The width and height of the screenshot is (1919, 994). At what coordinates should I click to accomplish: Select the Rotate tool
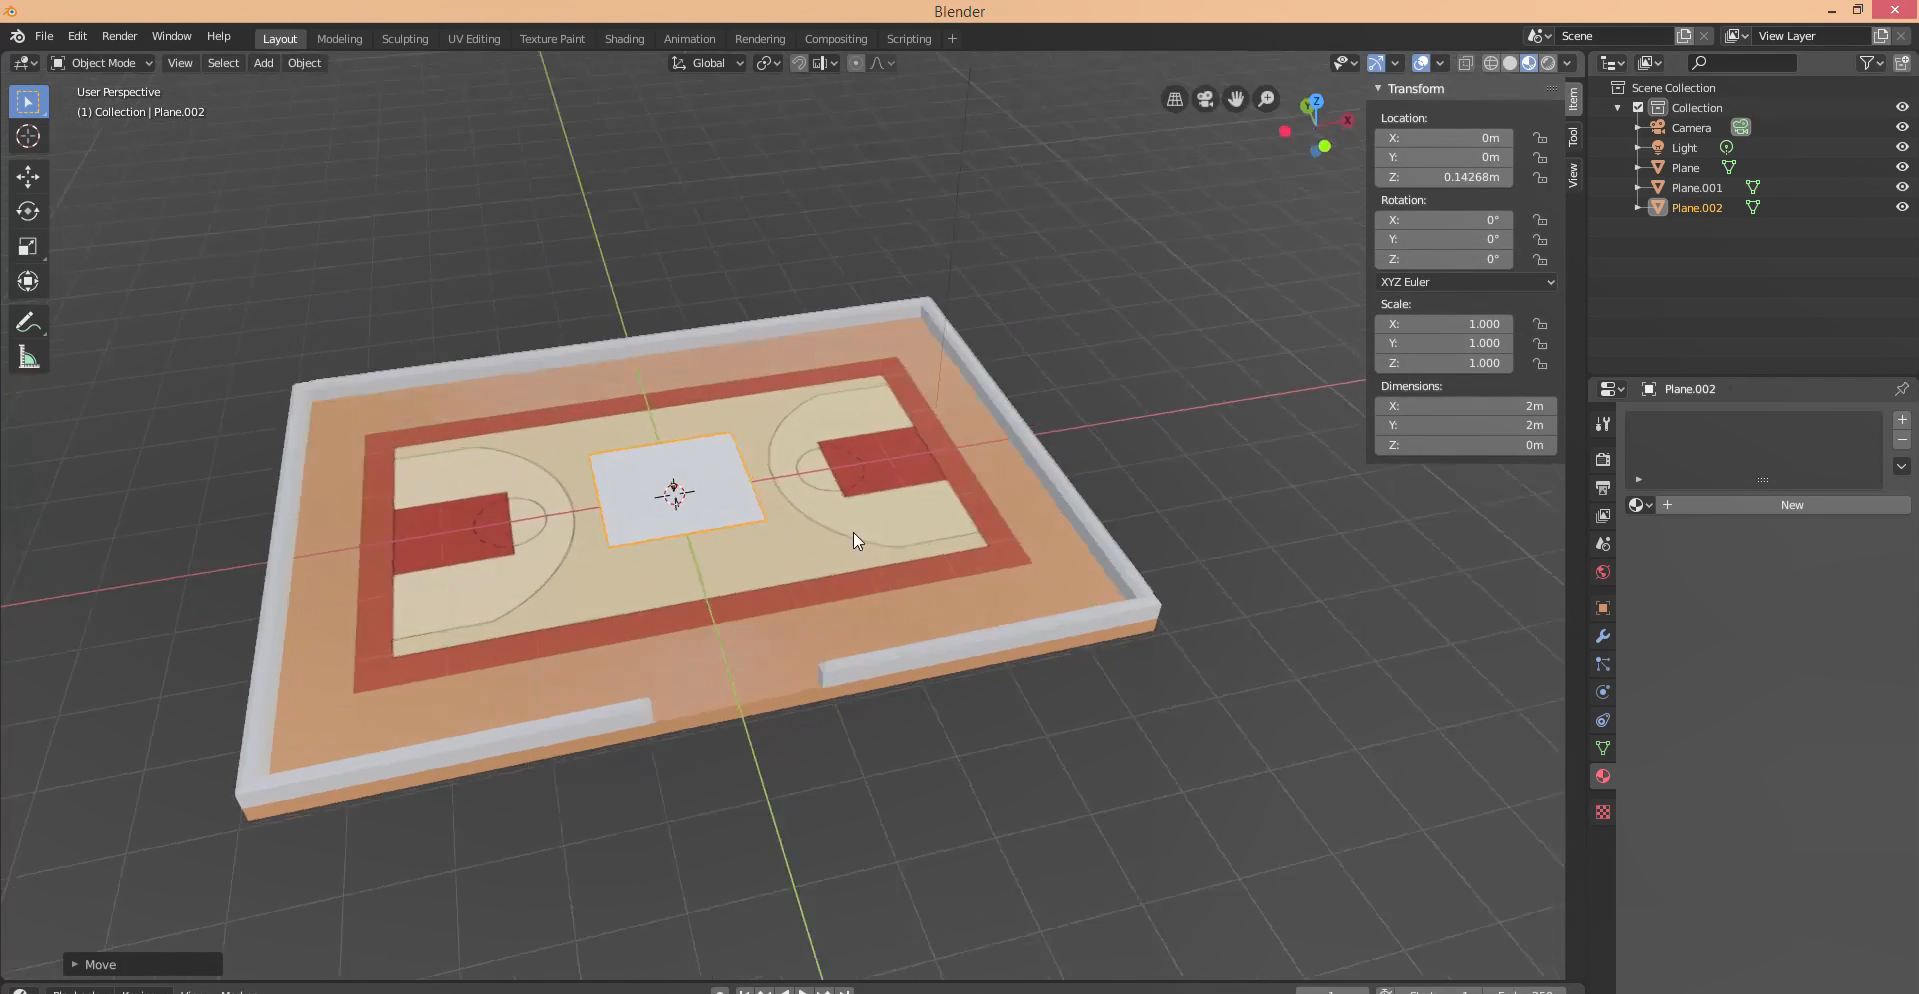[x=28, y=212]
